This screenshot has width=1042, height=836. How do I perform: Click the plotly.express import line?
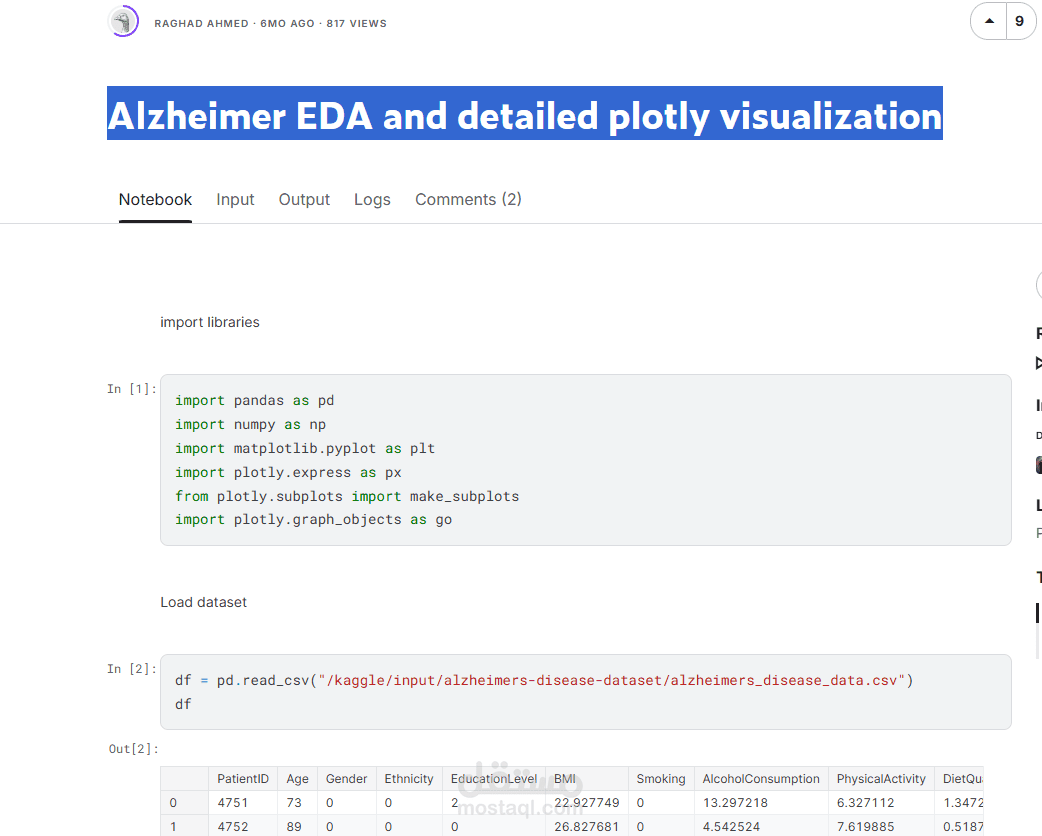(288, 472)
